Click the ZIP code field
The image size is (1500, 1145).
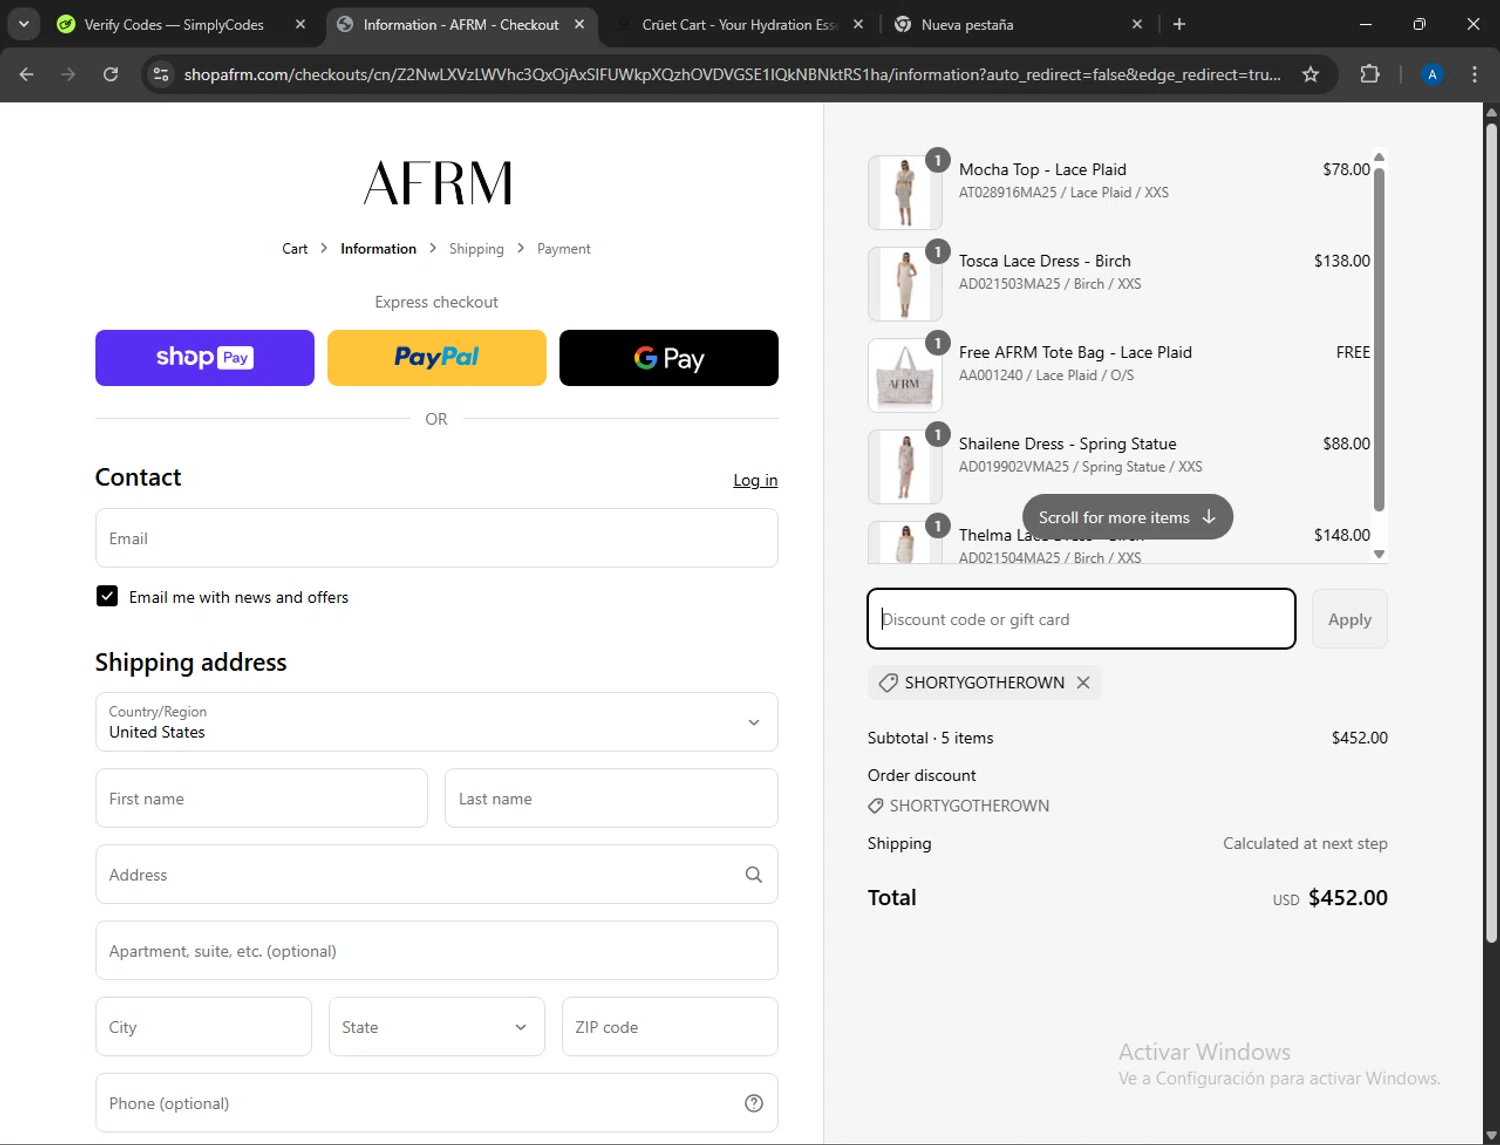670,1027
